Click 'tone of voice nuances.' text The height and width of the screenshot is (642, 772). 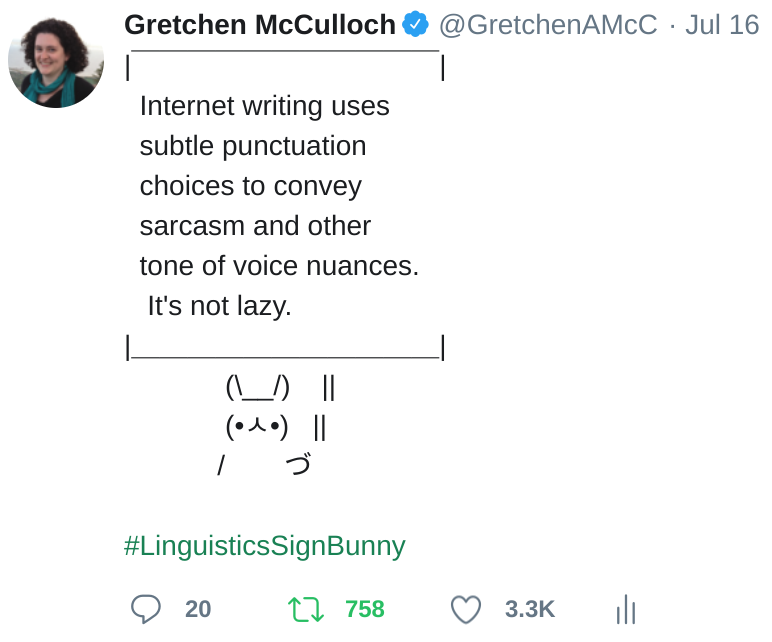tap(279, 266)
